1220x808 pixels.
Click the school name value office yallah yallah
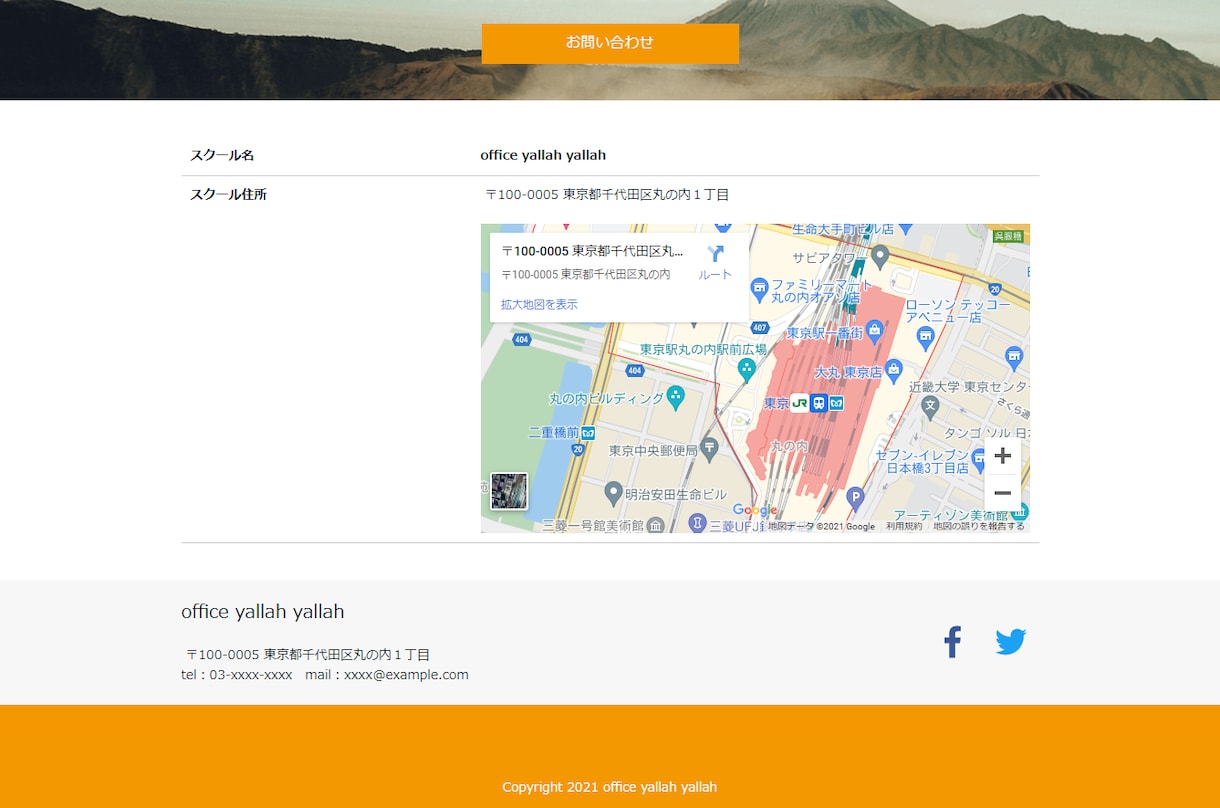543,155
